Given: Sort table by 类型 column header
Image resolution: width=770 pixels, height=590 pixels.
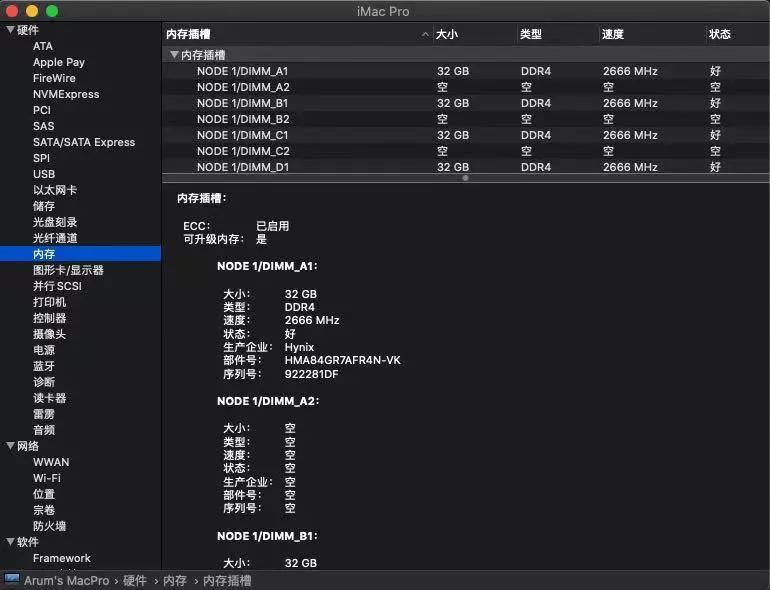Looking at the screenshot, I should pos(531,34).
